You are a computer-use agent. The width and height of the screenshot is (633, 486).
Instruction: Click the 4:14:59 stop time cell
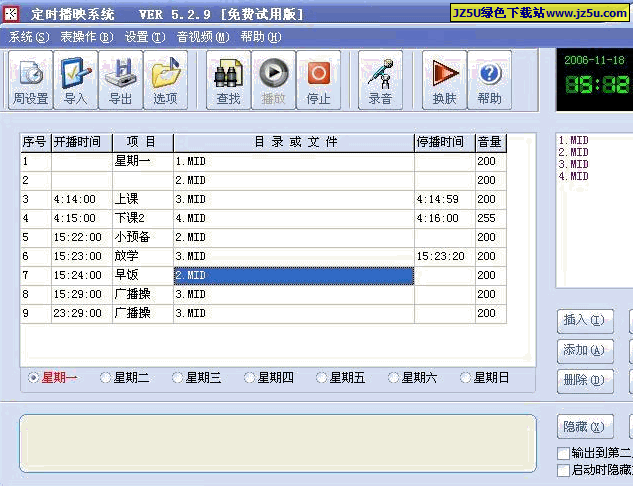(445, 199)
